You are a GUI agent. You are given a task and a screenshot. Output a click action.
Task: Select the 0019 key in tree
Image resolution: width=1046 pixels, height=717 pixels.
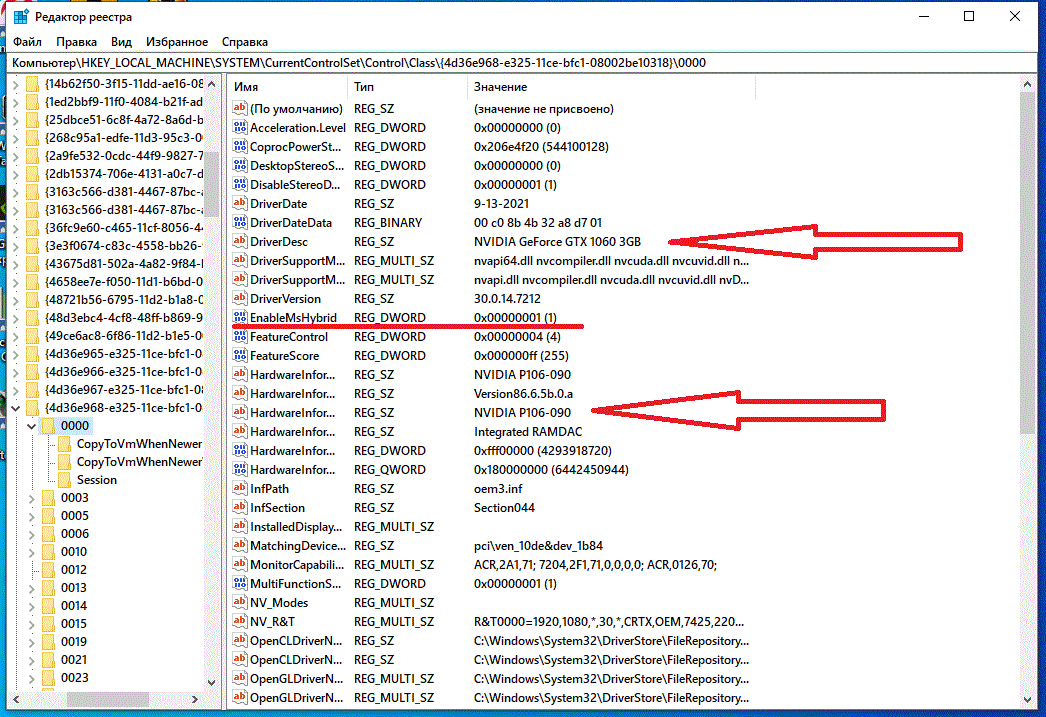coord(74,642)
